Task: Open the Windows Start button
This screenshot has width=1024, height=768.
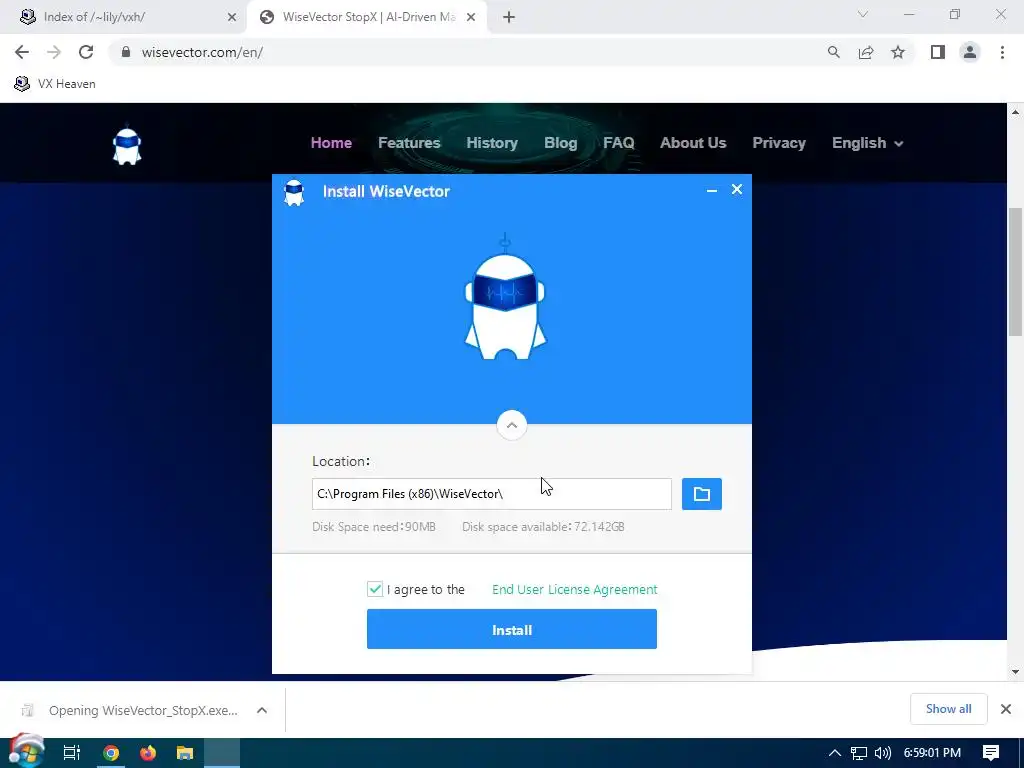Action: 26,752
